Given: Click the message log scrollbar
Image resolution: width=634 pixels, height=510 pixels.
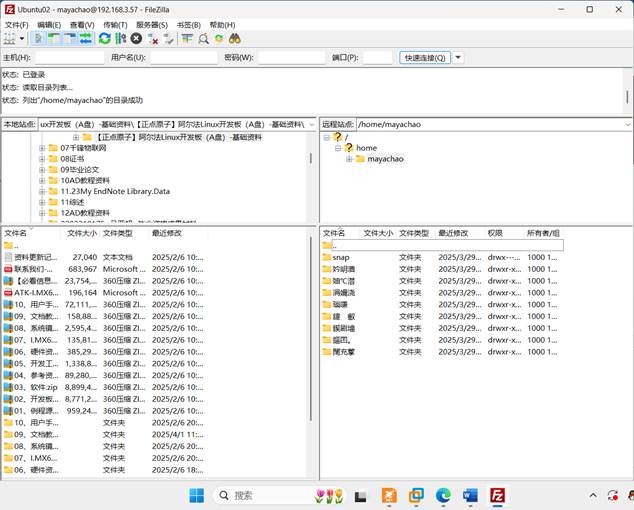Looking at the screenshot, I should point(627,96).
